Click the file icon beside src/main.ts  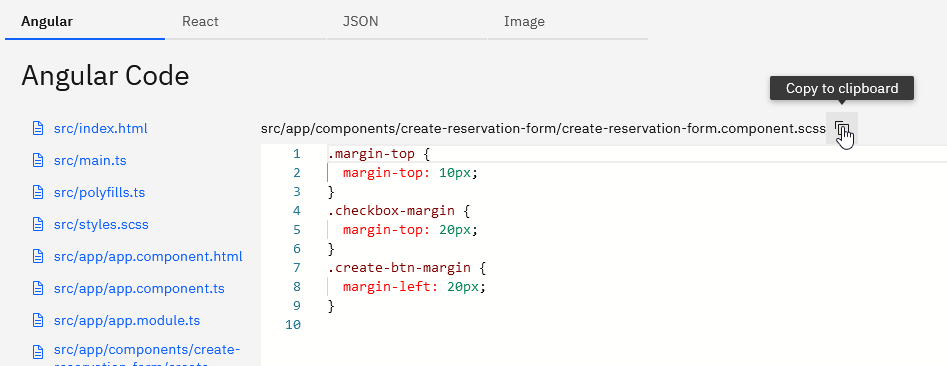[38, 161]
